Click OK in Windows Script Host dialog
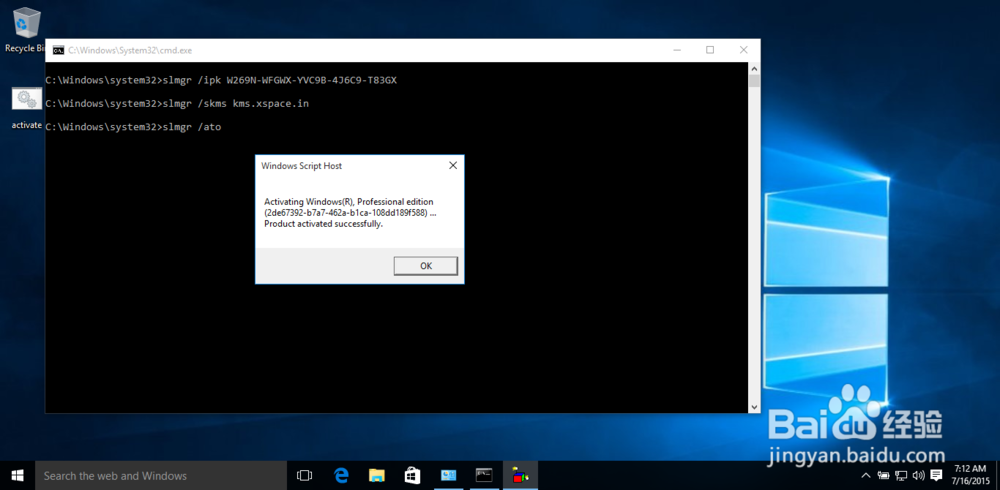Image resolution: width=1000 pixels, height=490 pixels. (x=425, y=266)
